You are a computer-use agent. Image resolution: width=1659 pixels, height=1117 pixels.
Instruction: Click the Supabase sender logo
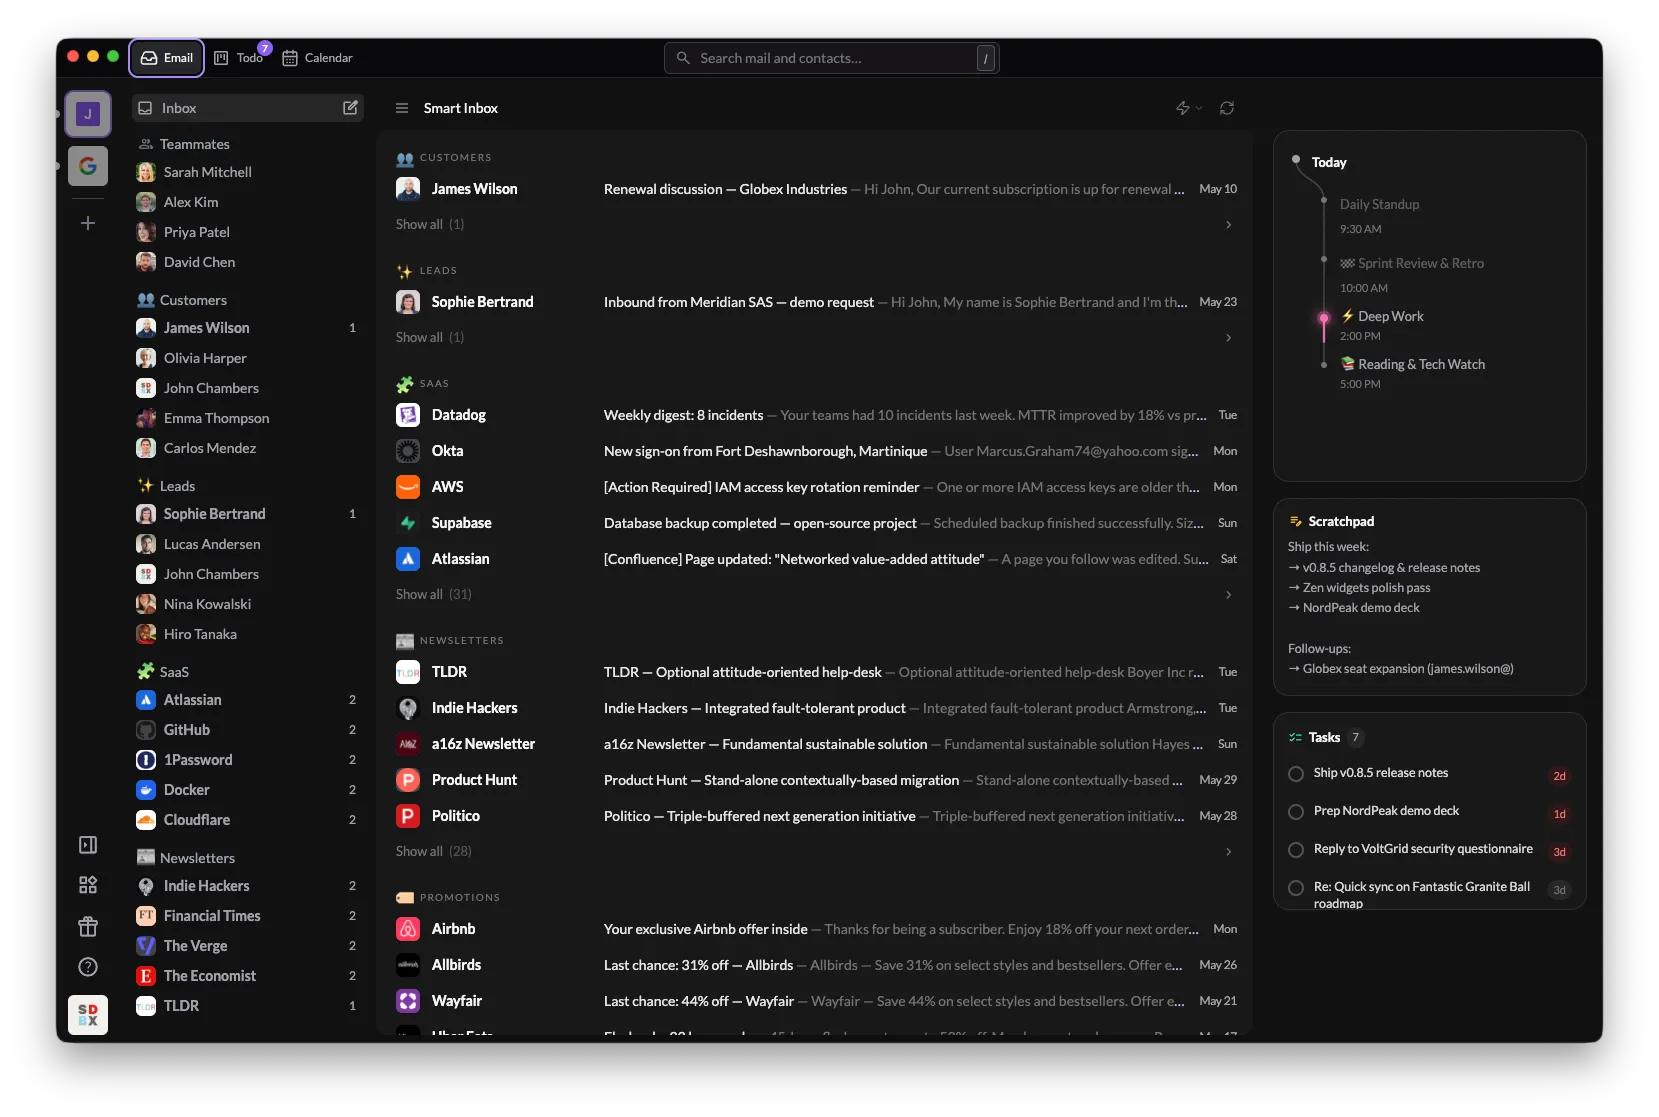click(x=408, y=523)
